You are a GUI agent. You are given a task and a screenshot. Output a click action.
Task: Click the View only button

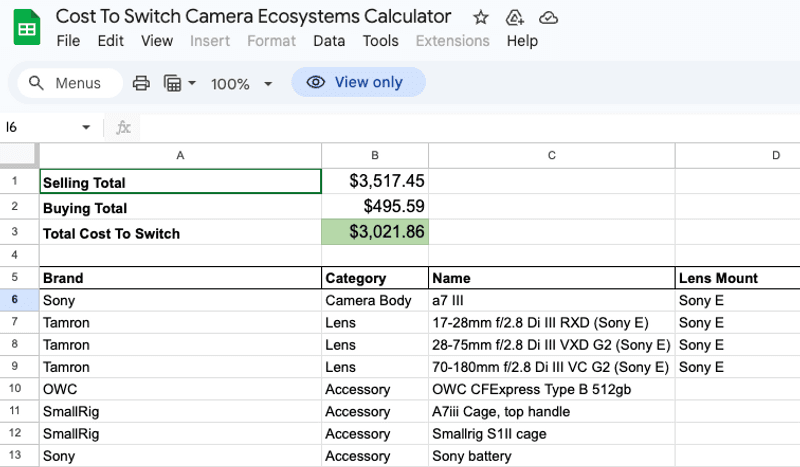tap(359, 82)
